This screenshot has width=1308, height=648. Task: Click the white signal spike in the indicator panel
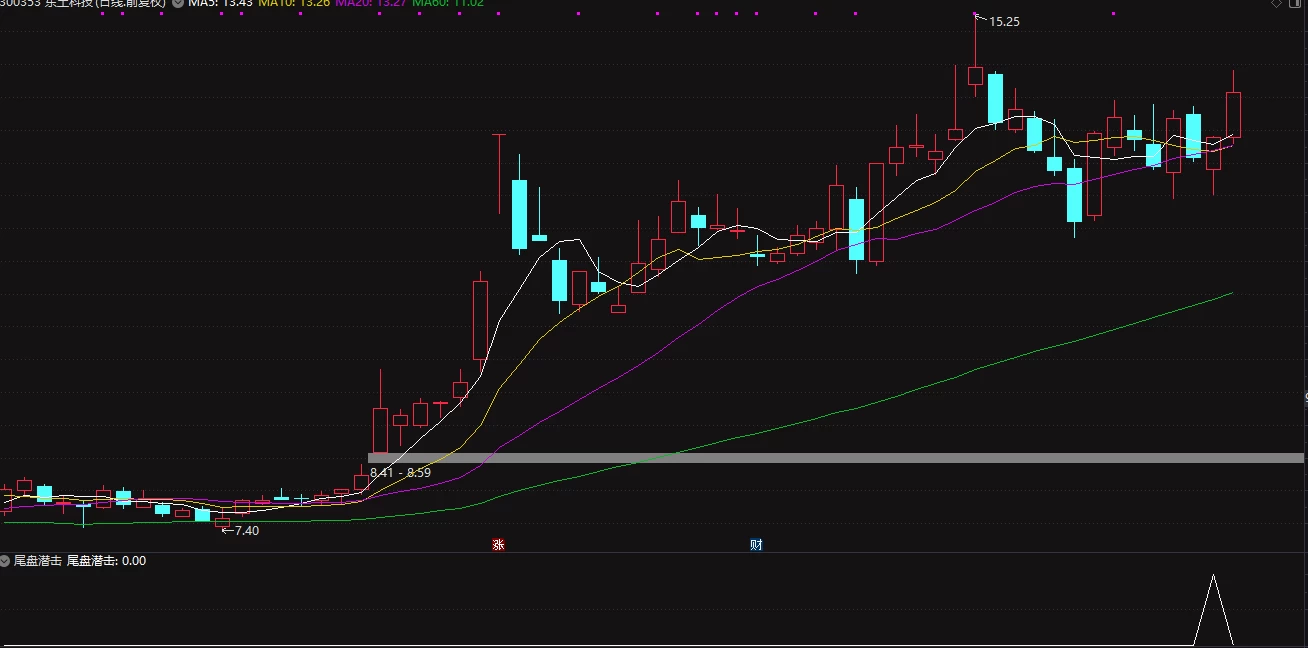1213,610
